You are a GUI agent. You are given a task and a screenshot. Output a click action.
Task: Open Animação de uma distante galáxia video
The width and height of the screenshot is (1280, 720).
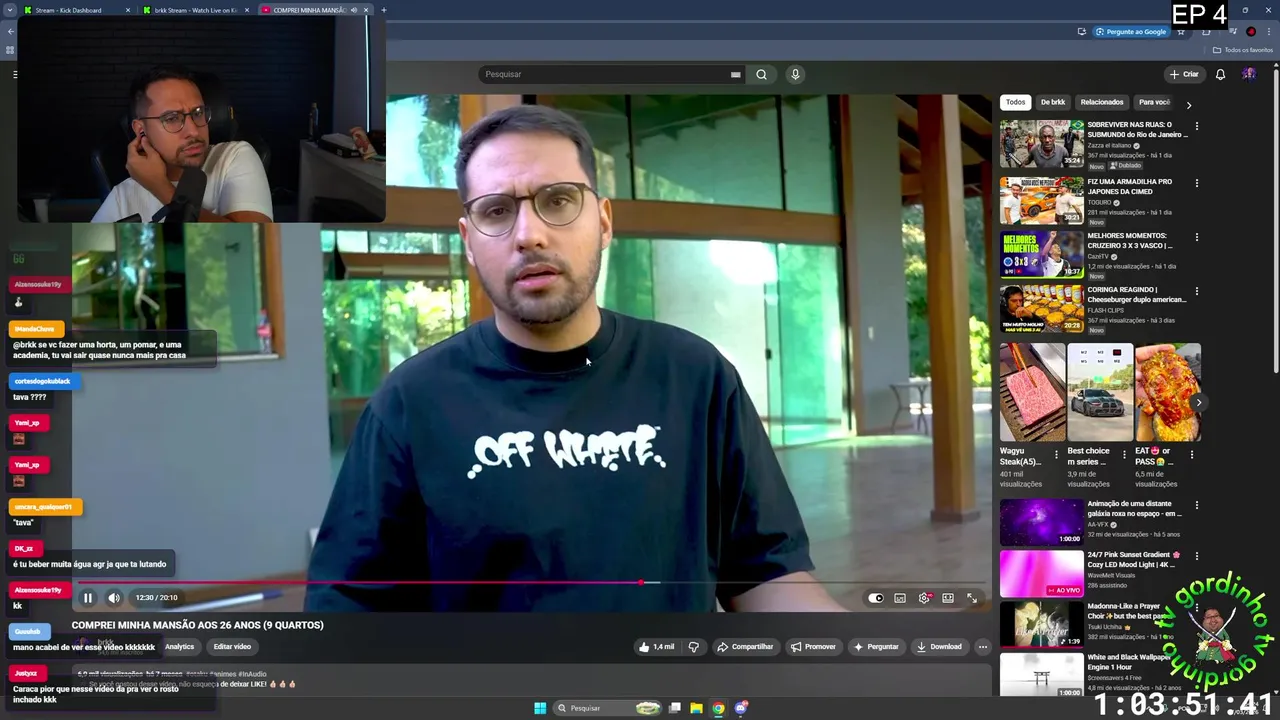tap(1041, 522)
